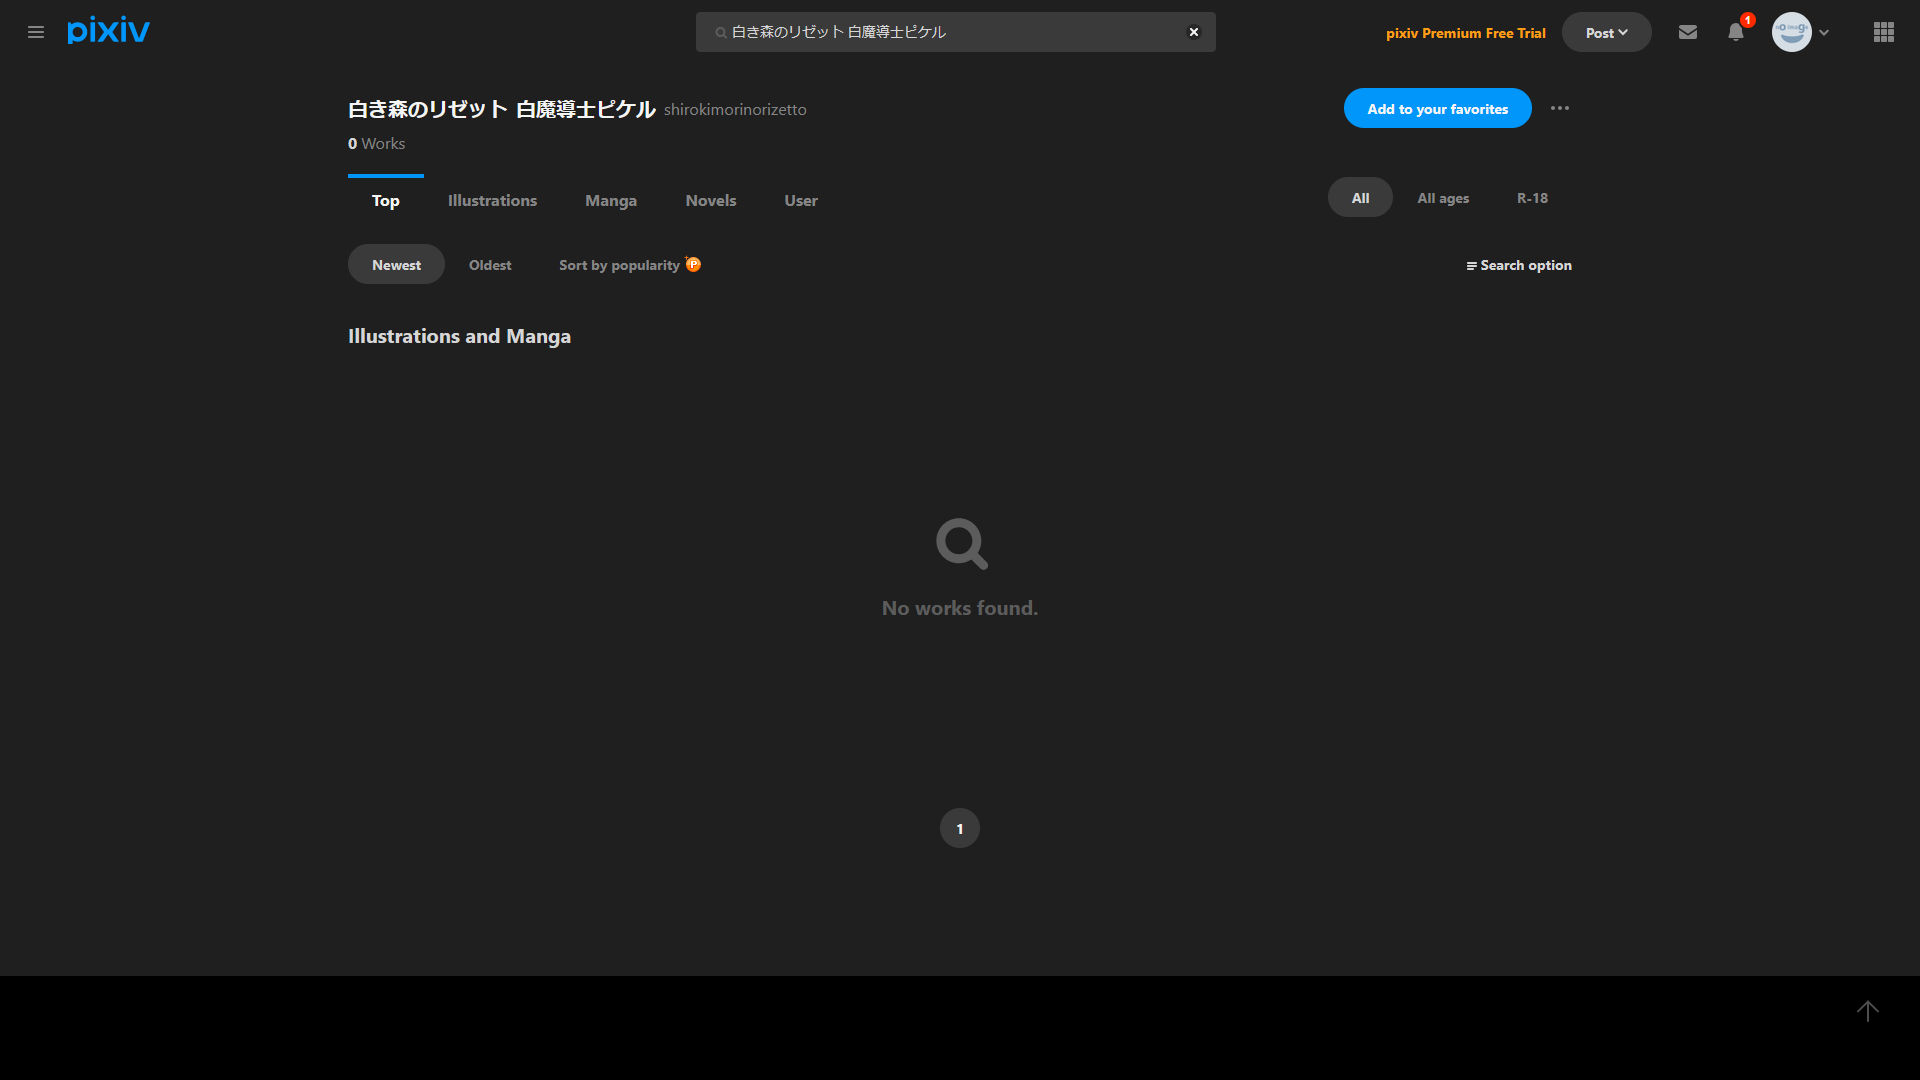This screenshot has height=1080, width=1920.
Task: Click the premium icon beside popularity sort
Action: click(x=693, y=264)
